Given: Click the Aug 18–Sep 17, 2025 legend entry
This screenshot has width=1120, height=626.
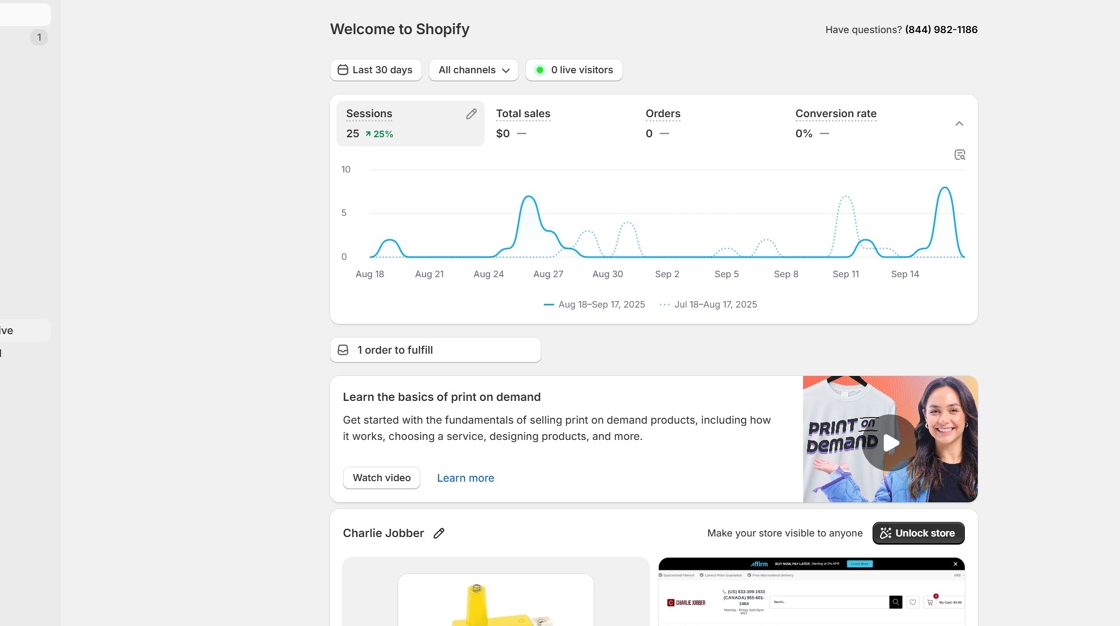Looking at the screenshot, I should 594,304.
